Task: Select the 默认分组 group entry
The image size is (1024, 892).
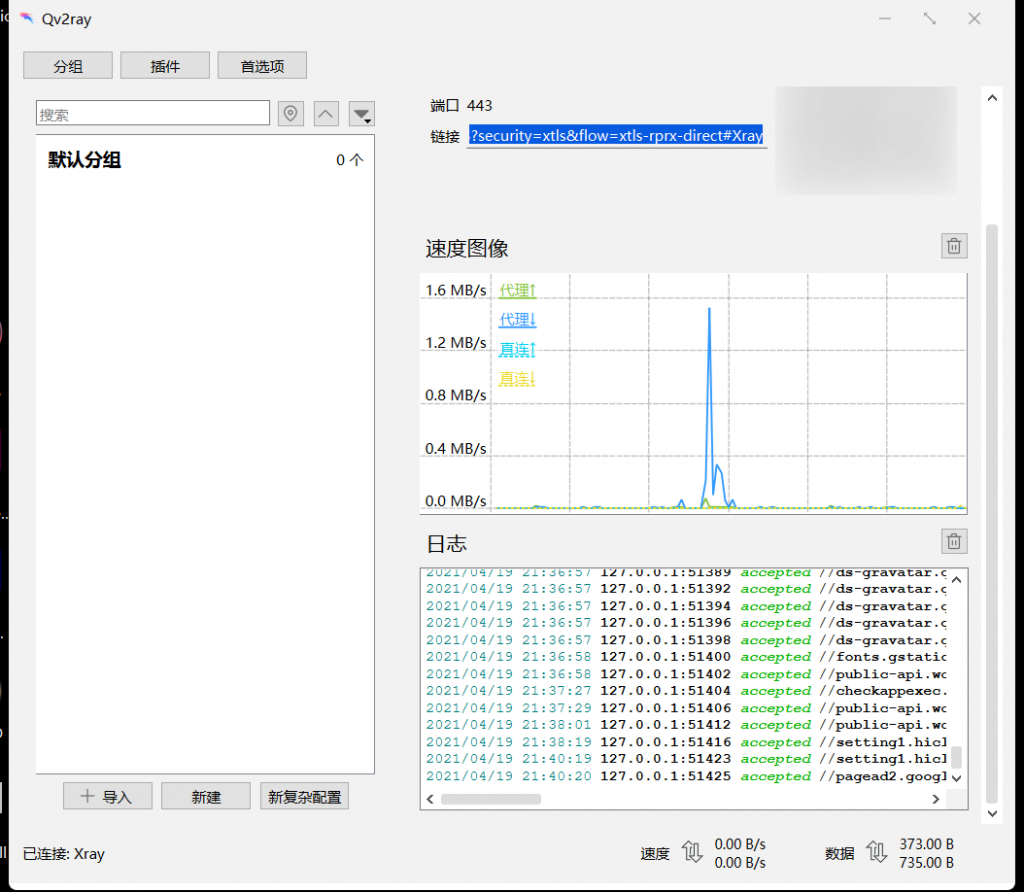Action: coord(85,160)
